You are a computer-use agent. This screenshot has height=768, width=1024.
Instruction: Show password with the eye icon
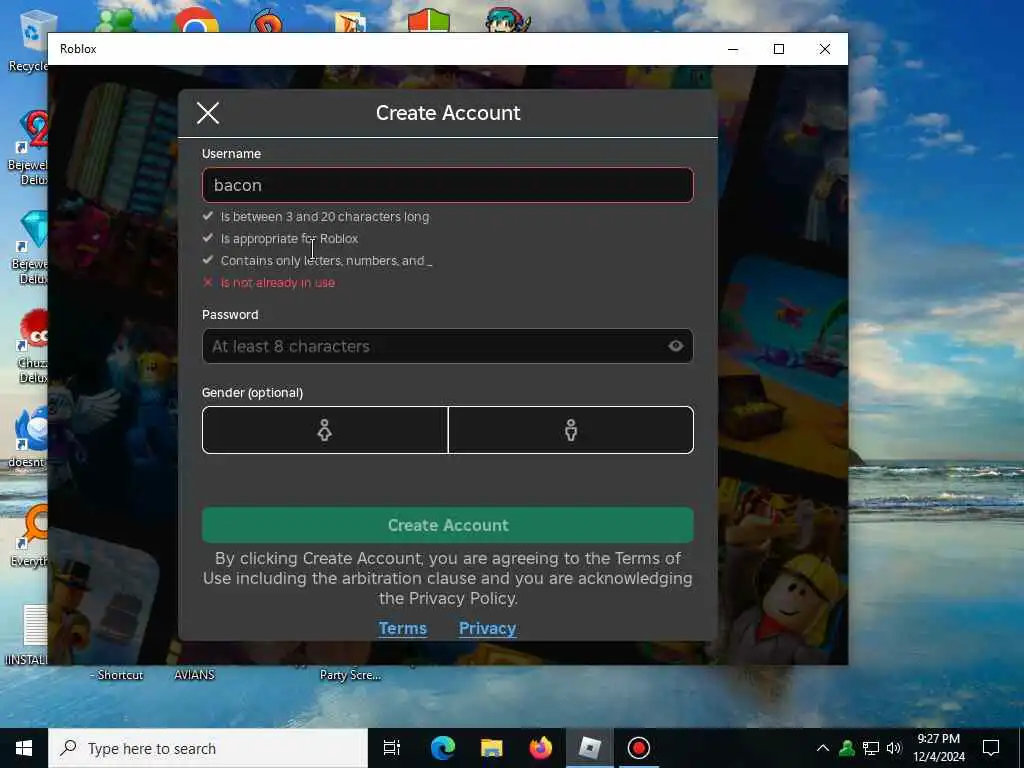(675, 346)
